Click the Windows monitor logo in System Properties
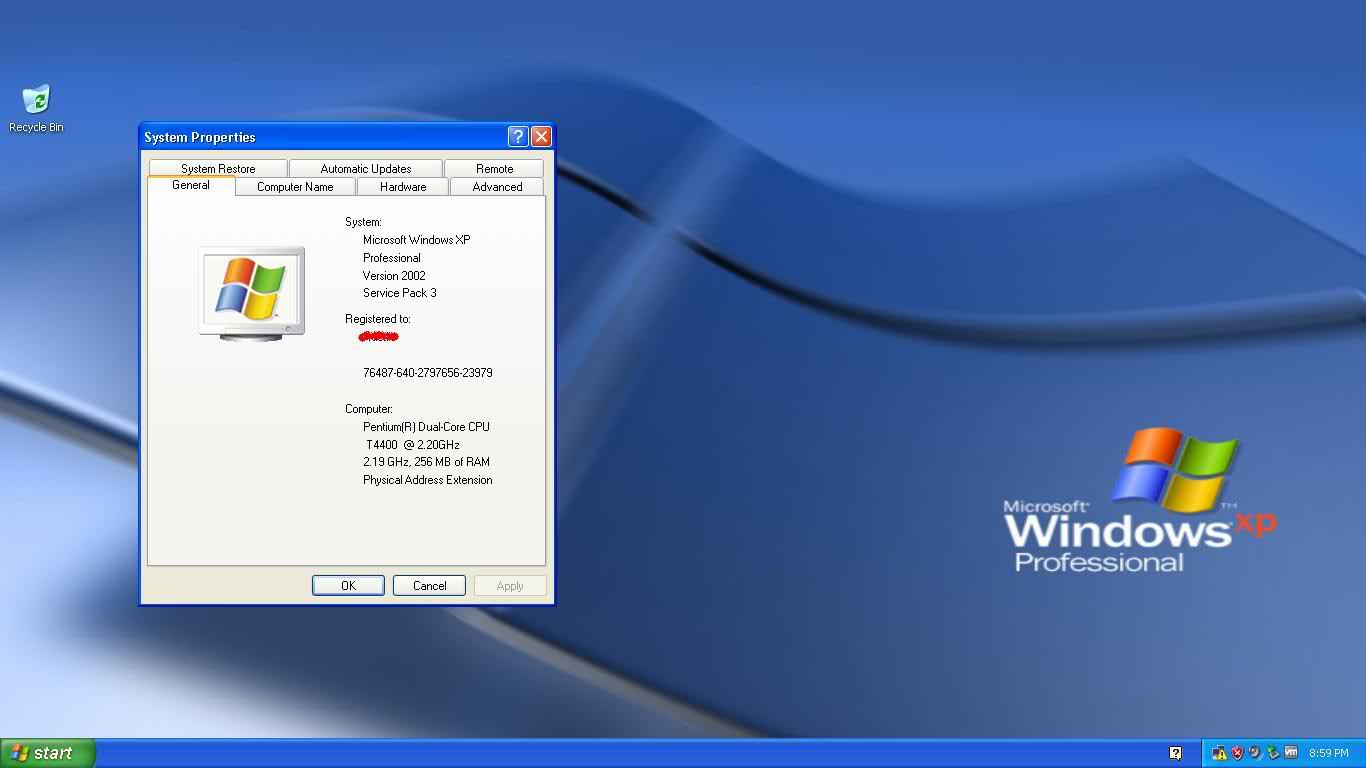 tap(251, 290)
